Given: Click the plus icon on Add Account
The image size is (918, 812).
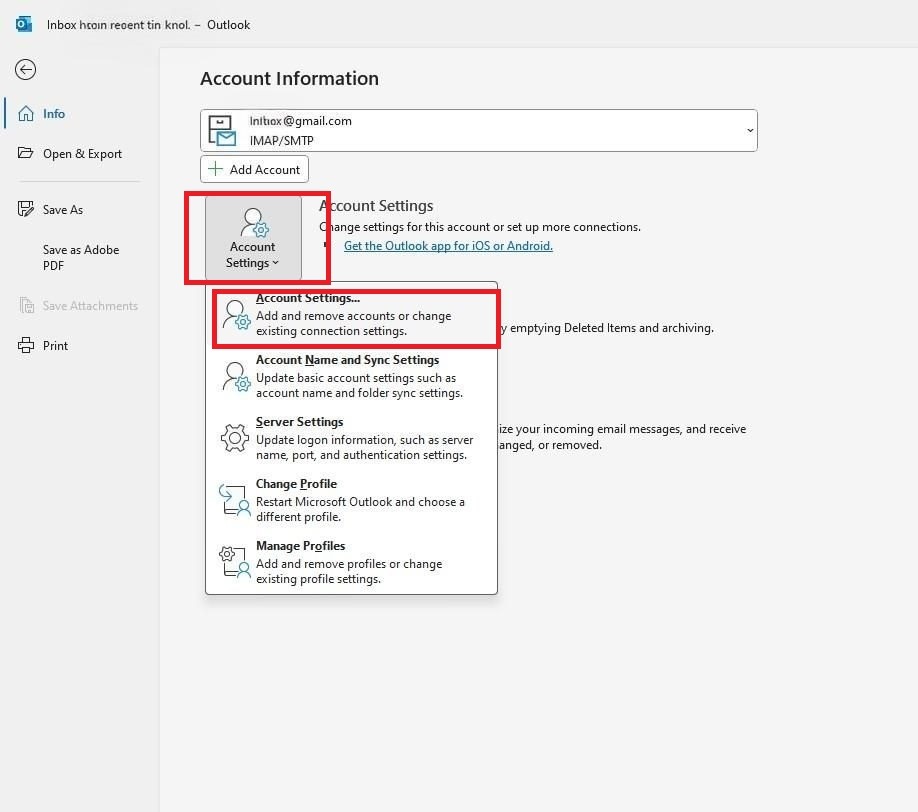Looking at the screenshot, I should [215, 169].
